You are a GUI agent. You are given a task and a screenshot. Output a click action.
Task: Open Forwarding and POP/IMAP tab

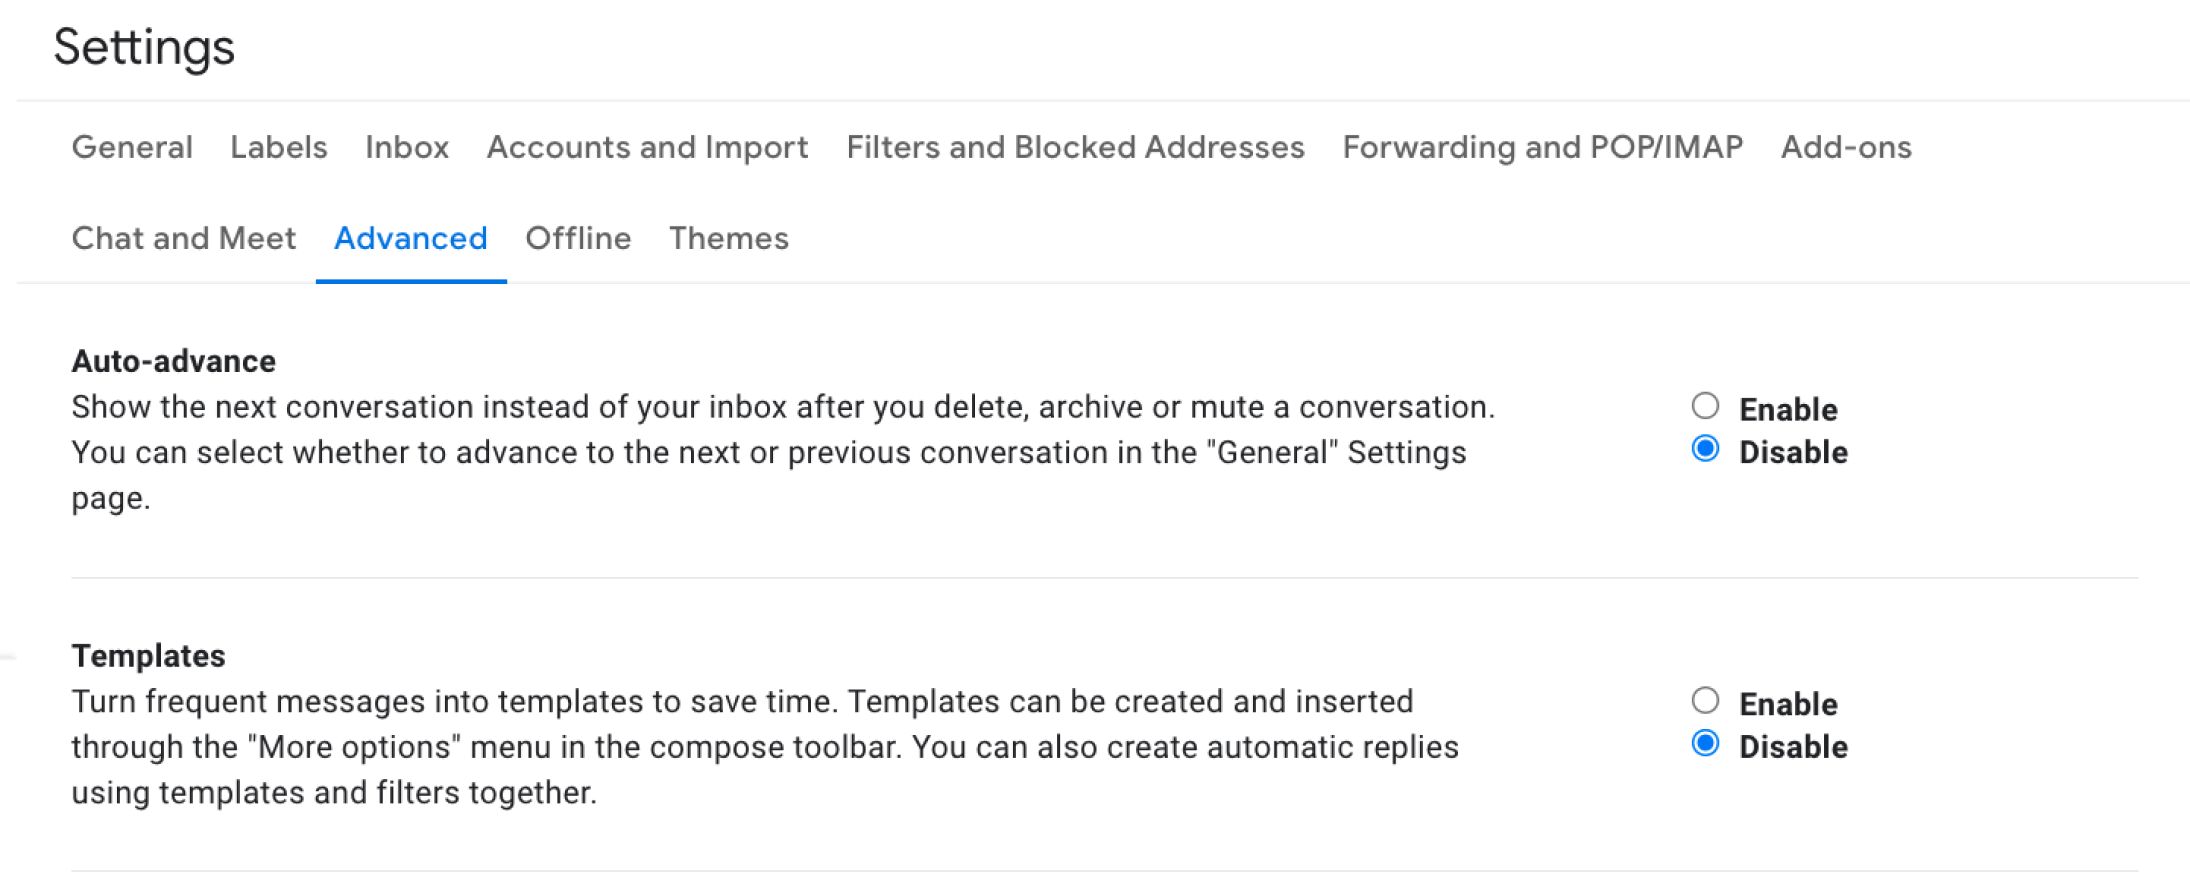pos(1542,147)
